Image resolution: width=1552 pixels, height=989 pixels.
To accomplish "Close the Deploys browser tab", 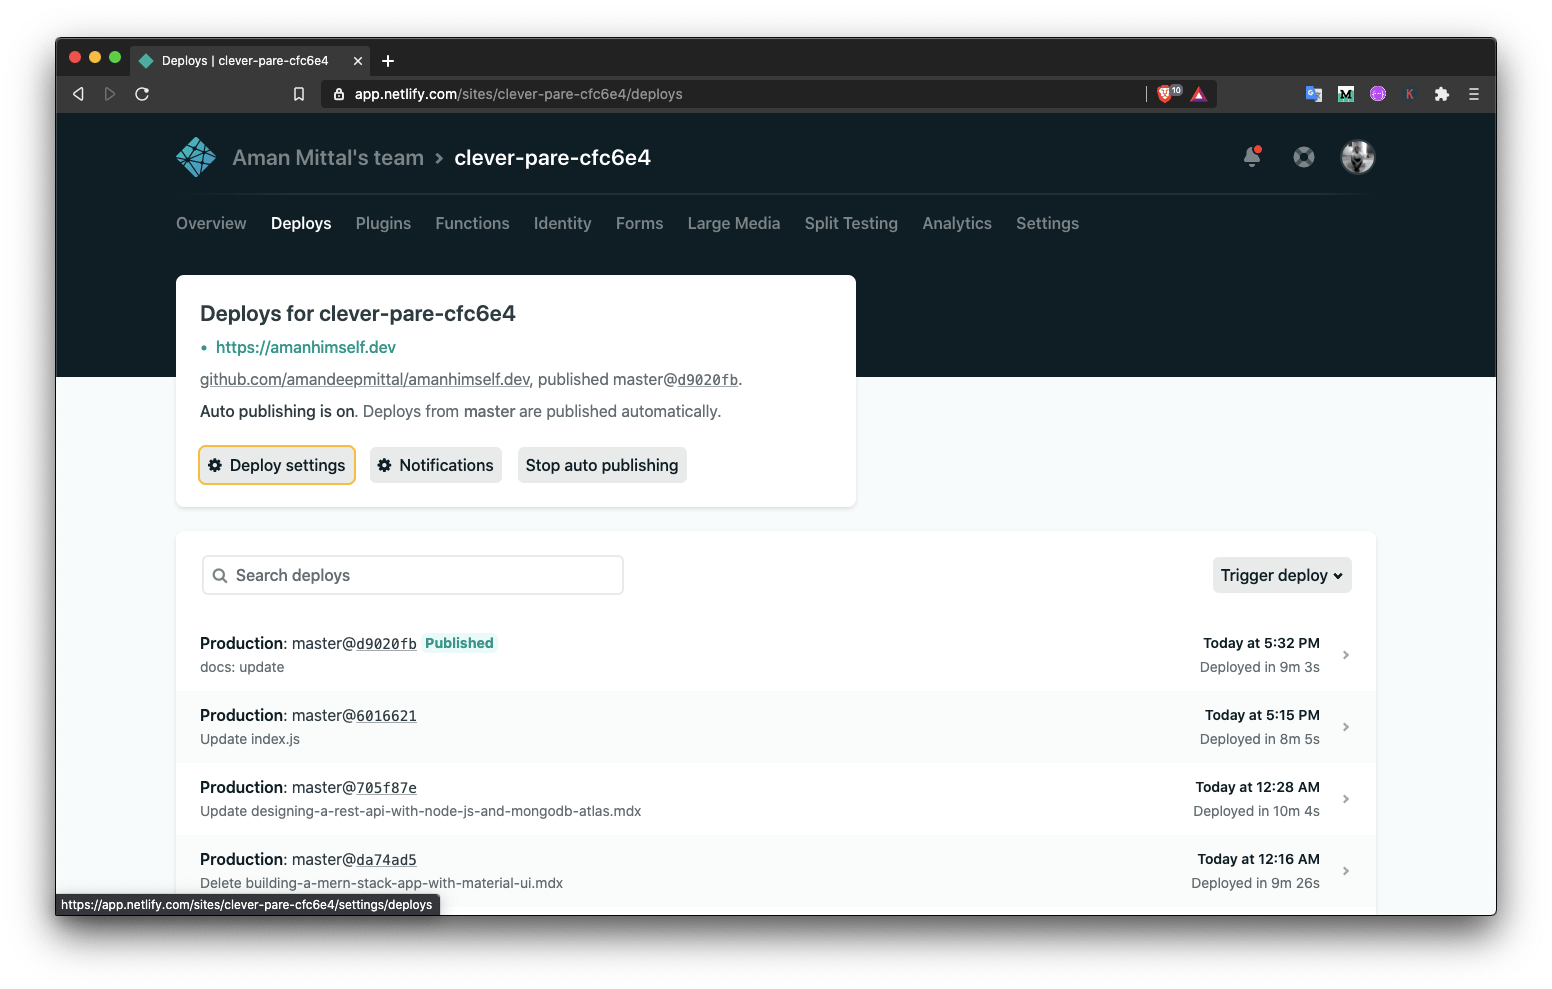I will pos(358,61).
